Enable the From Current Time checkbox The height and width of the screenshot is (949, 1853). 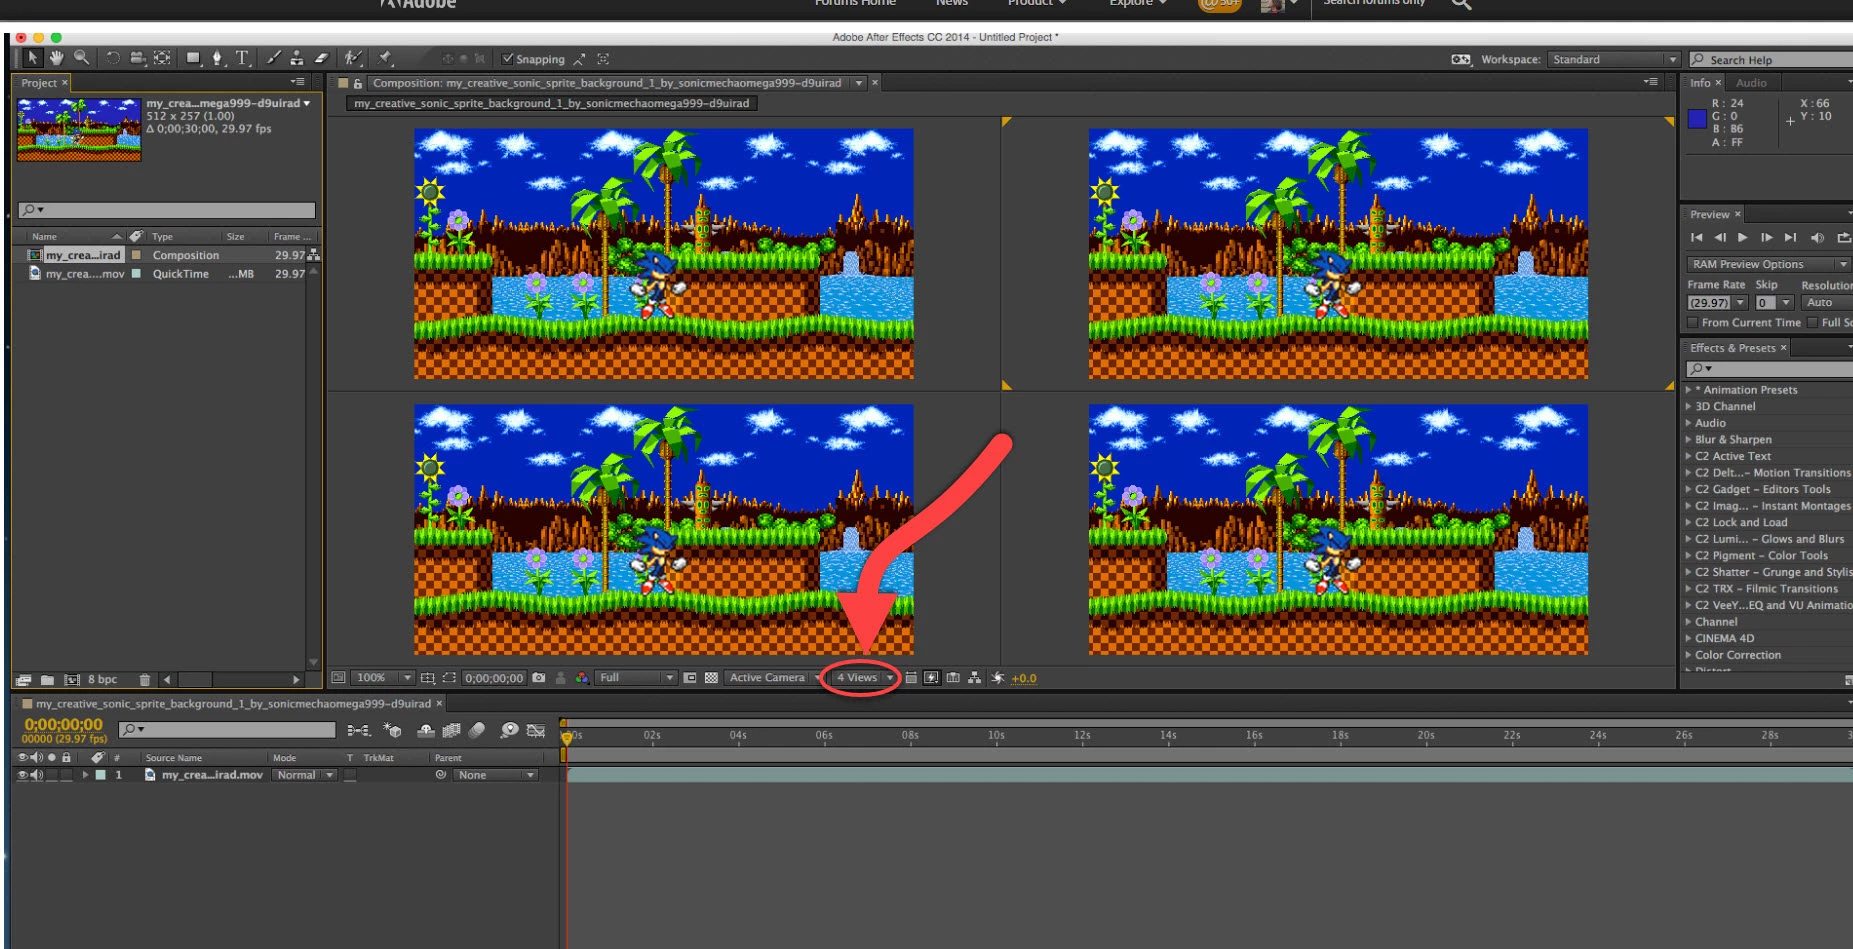tap(1693, 323)
